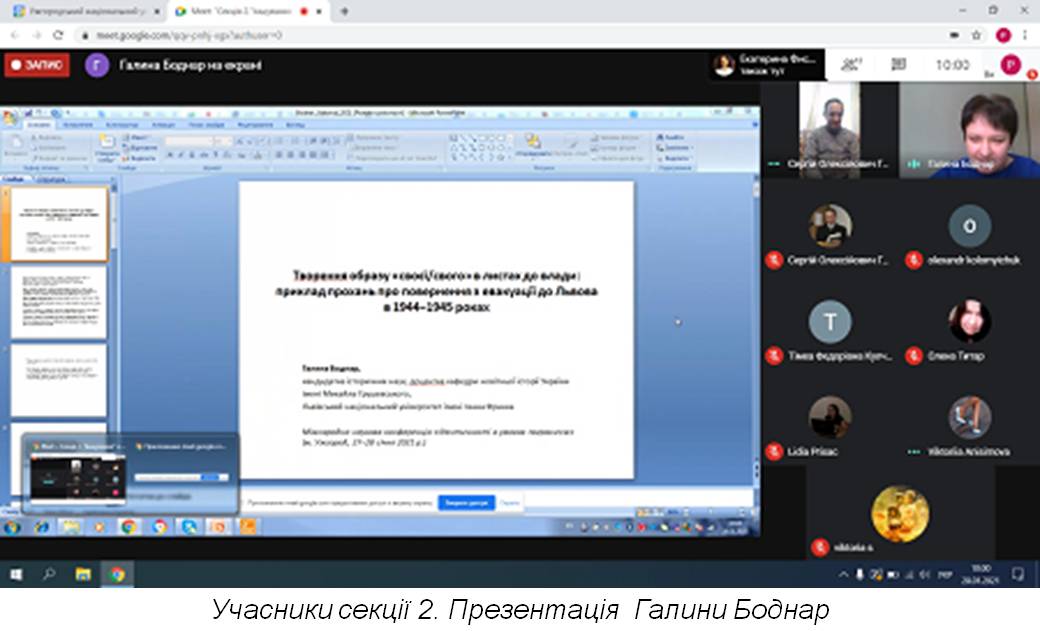Click muted mic icon beside Олена Титар

(913, 356)
